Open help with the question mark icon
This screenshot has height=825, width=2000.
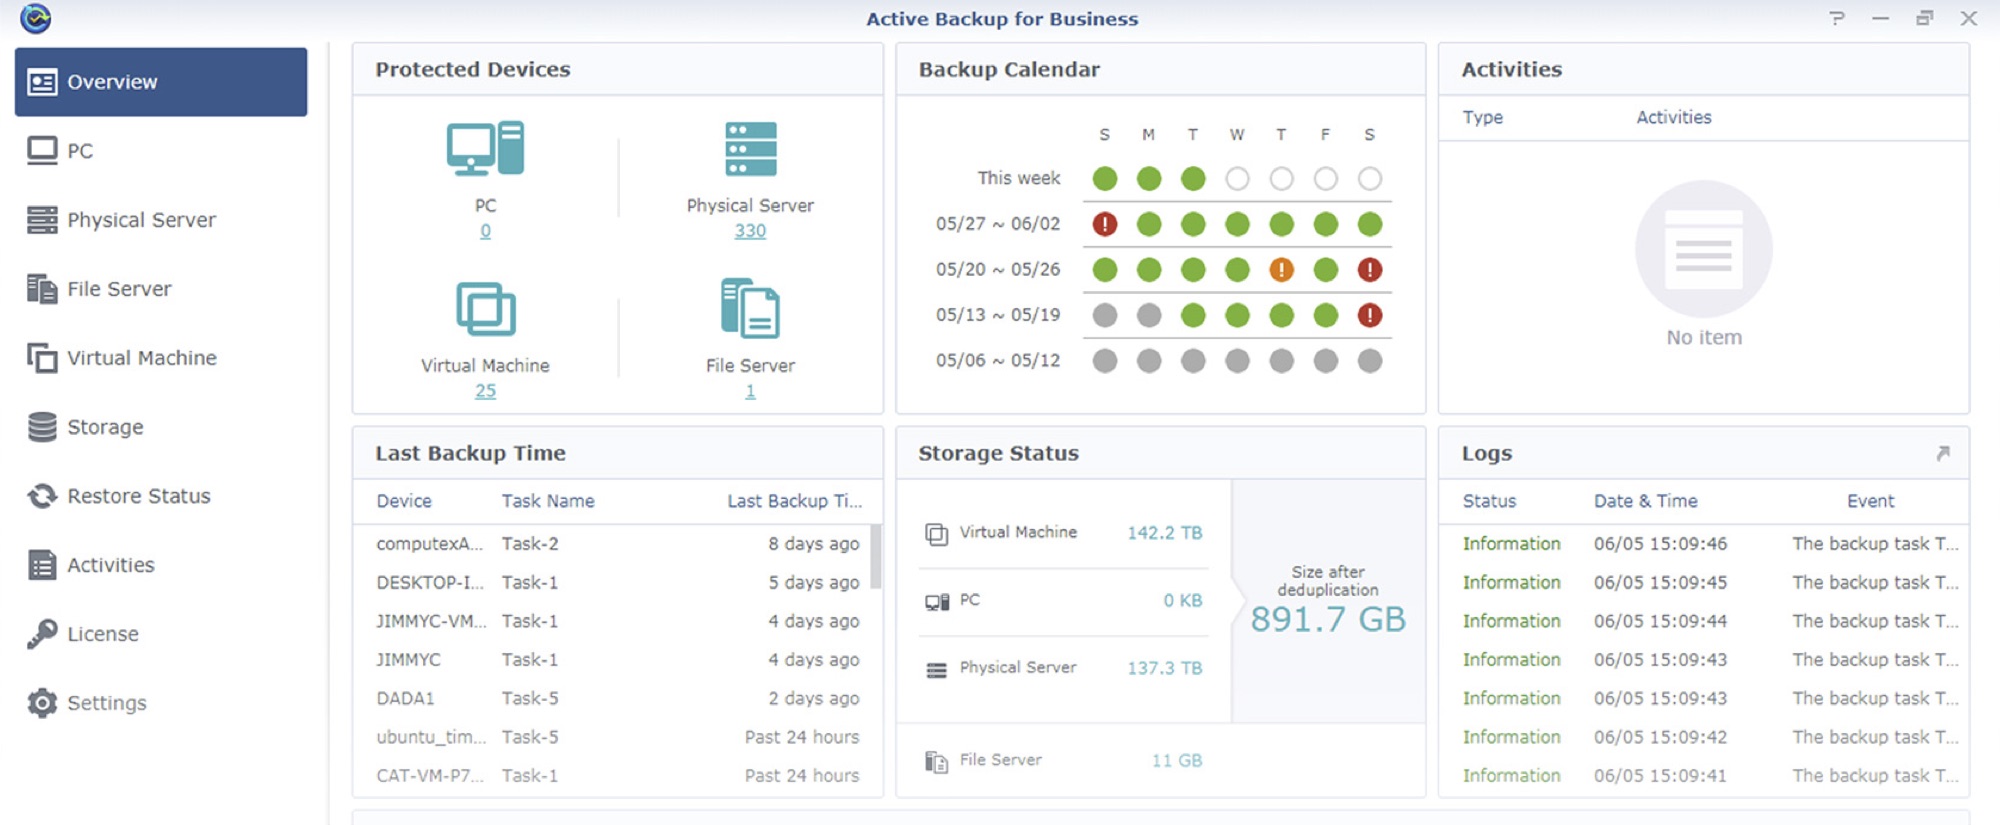[x=1837, y=18]
